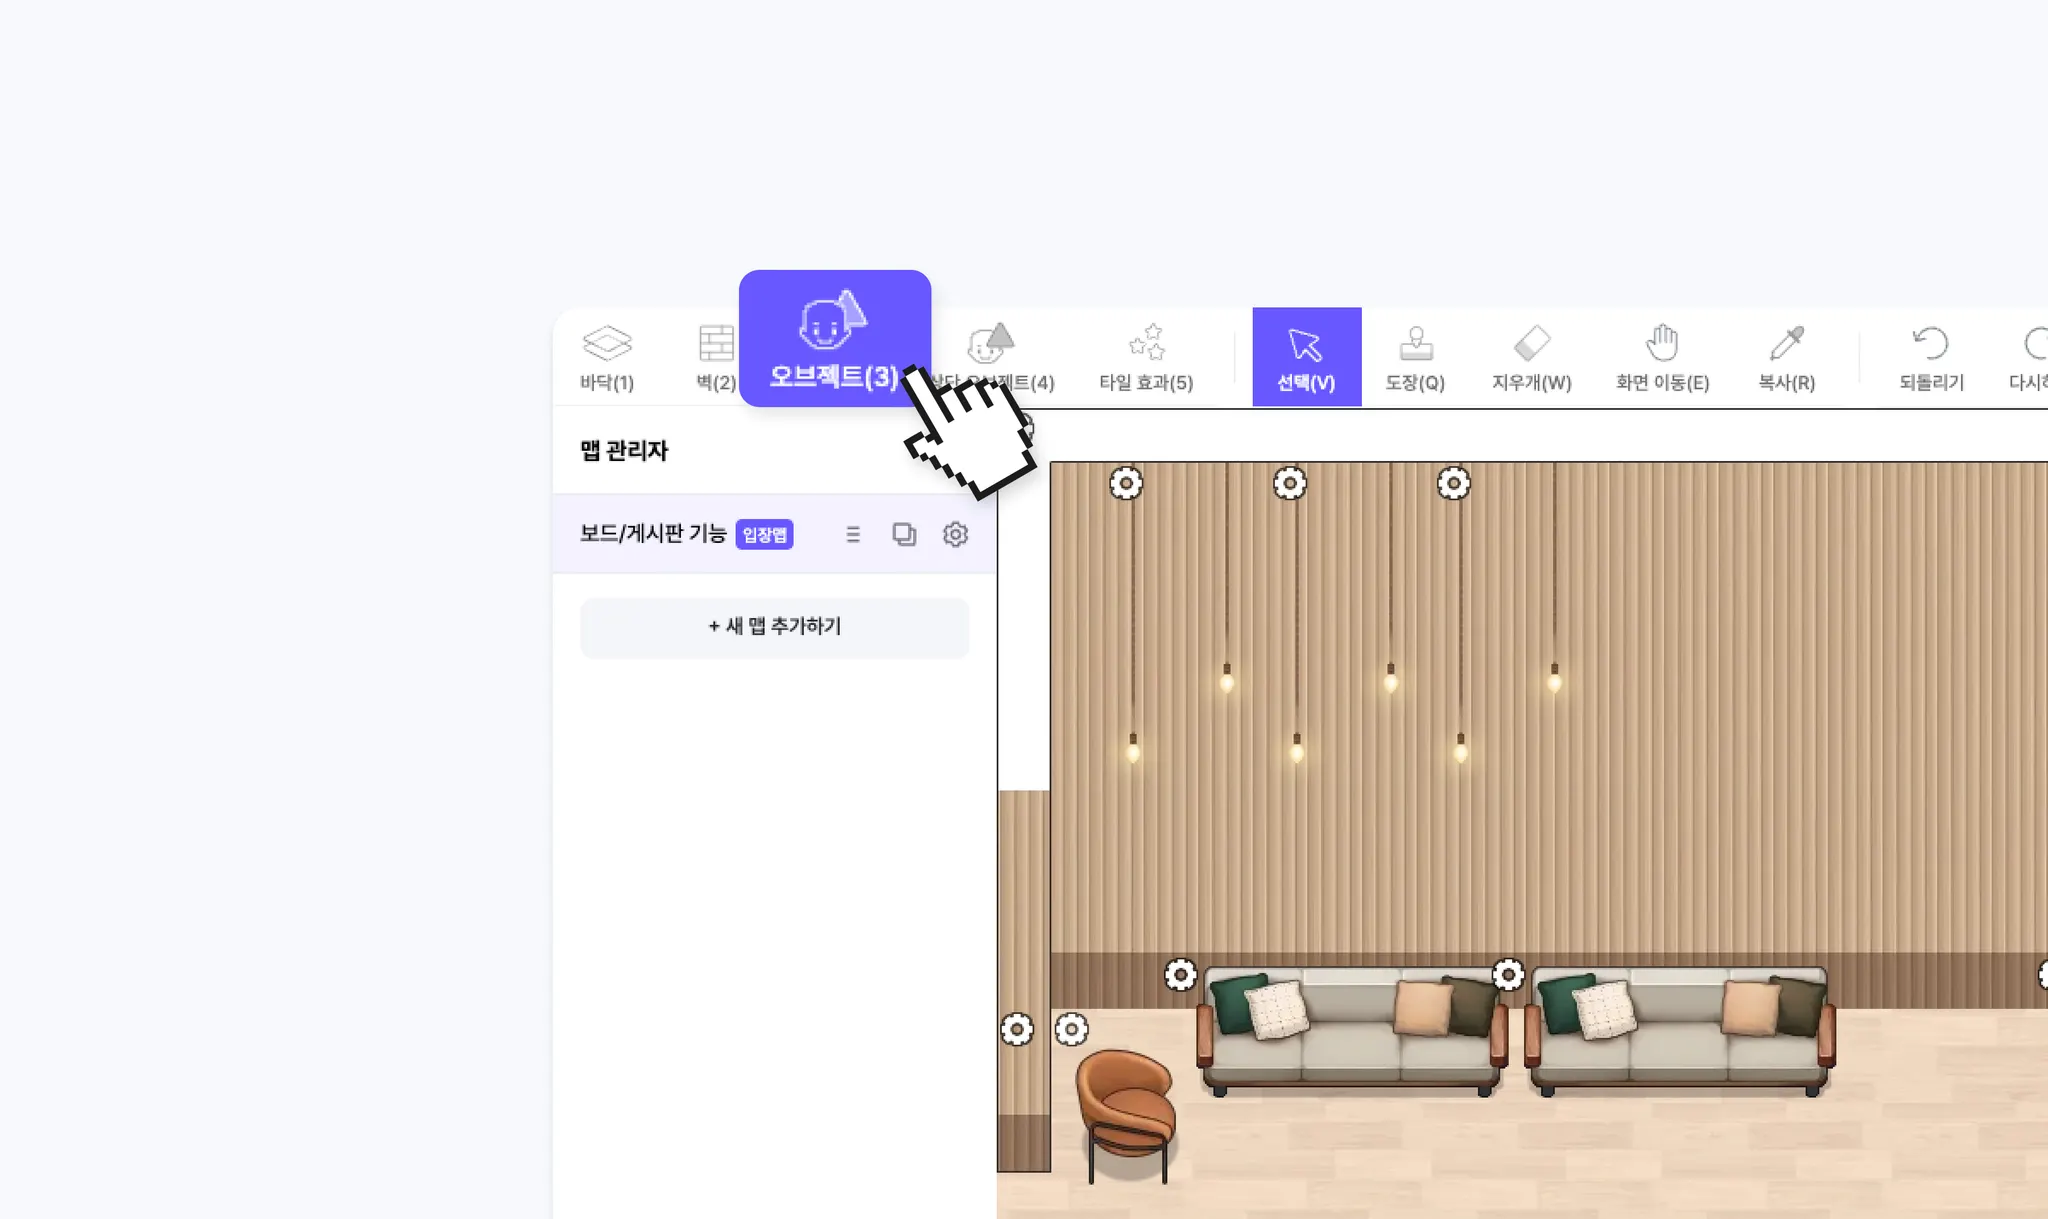Click the left sofa on the map

tap(1352, 1031)
